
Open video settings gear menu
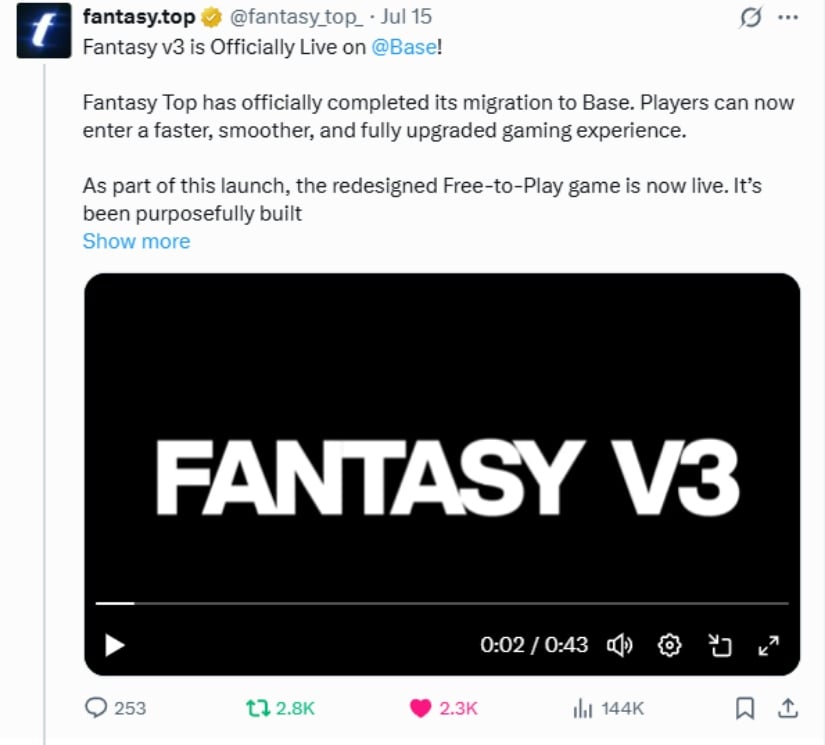669,645
